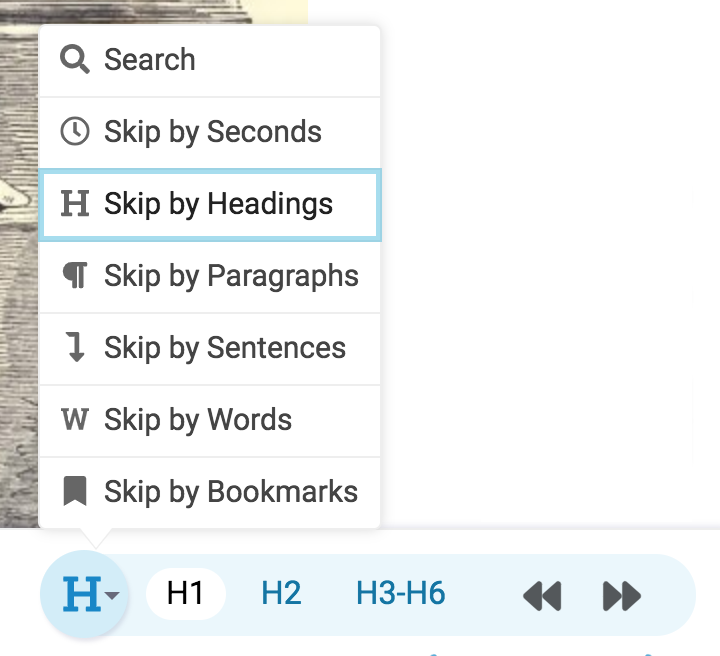Choose Skip by Sentences menu entry

pyautogui.click(x=210, y=348)
